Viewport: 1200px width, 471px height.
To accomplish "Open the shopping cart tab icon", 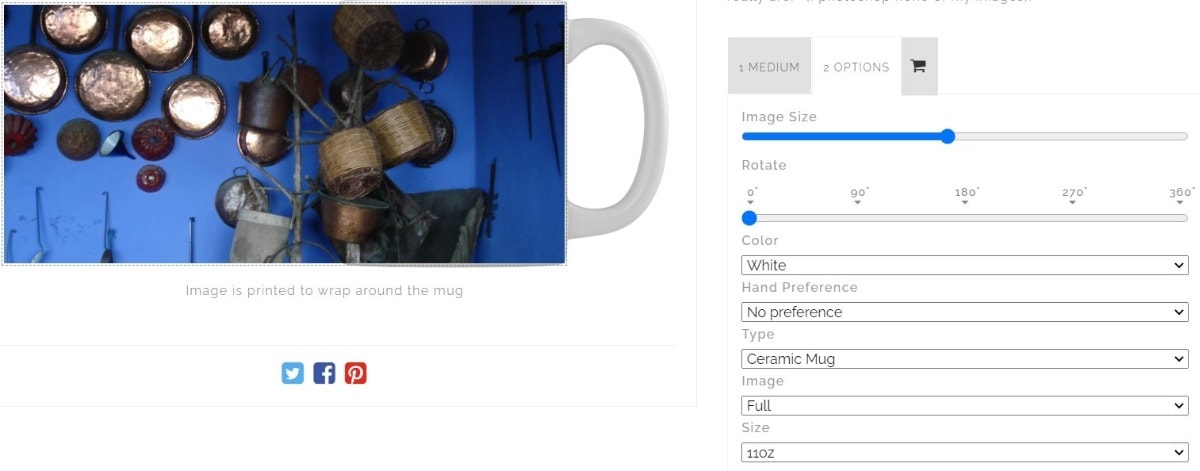I will 918,66.
